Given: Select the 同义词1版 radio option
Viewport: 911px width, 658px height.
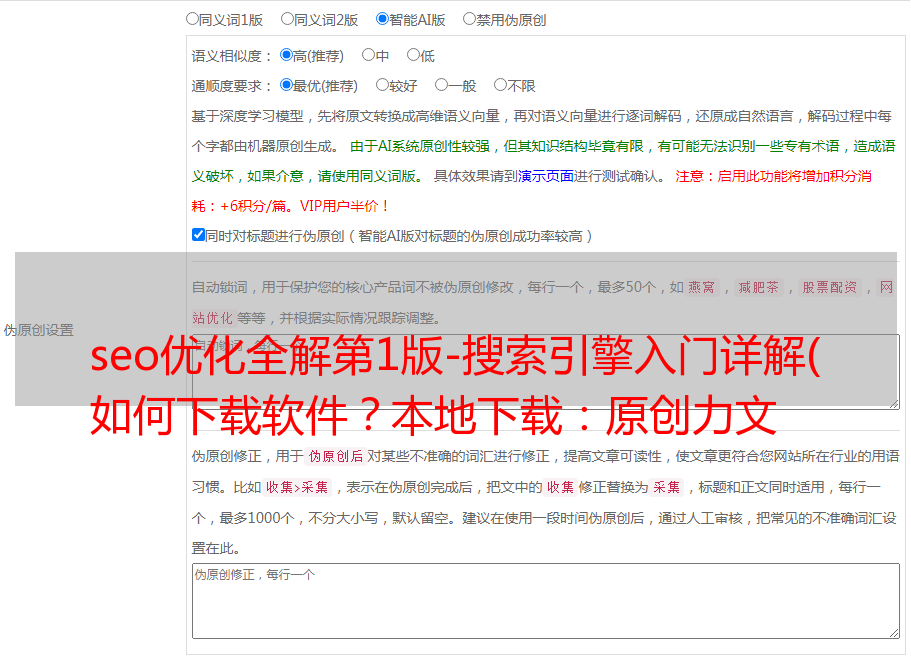Looking at the screenshot, I should point(192,19).
